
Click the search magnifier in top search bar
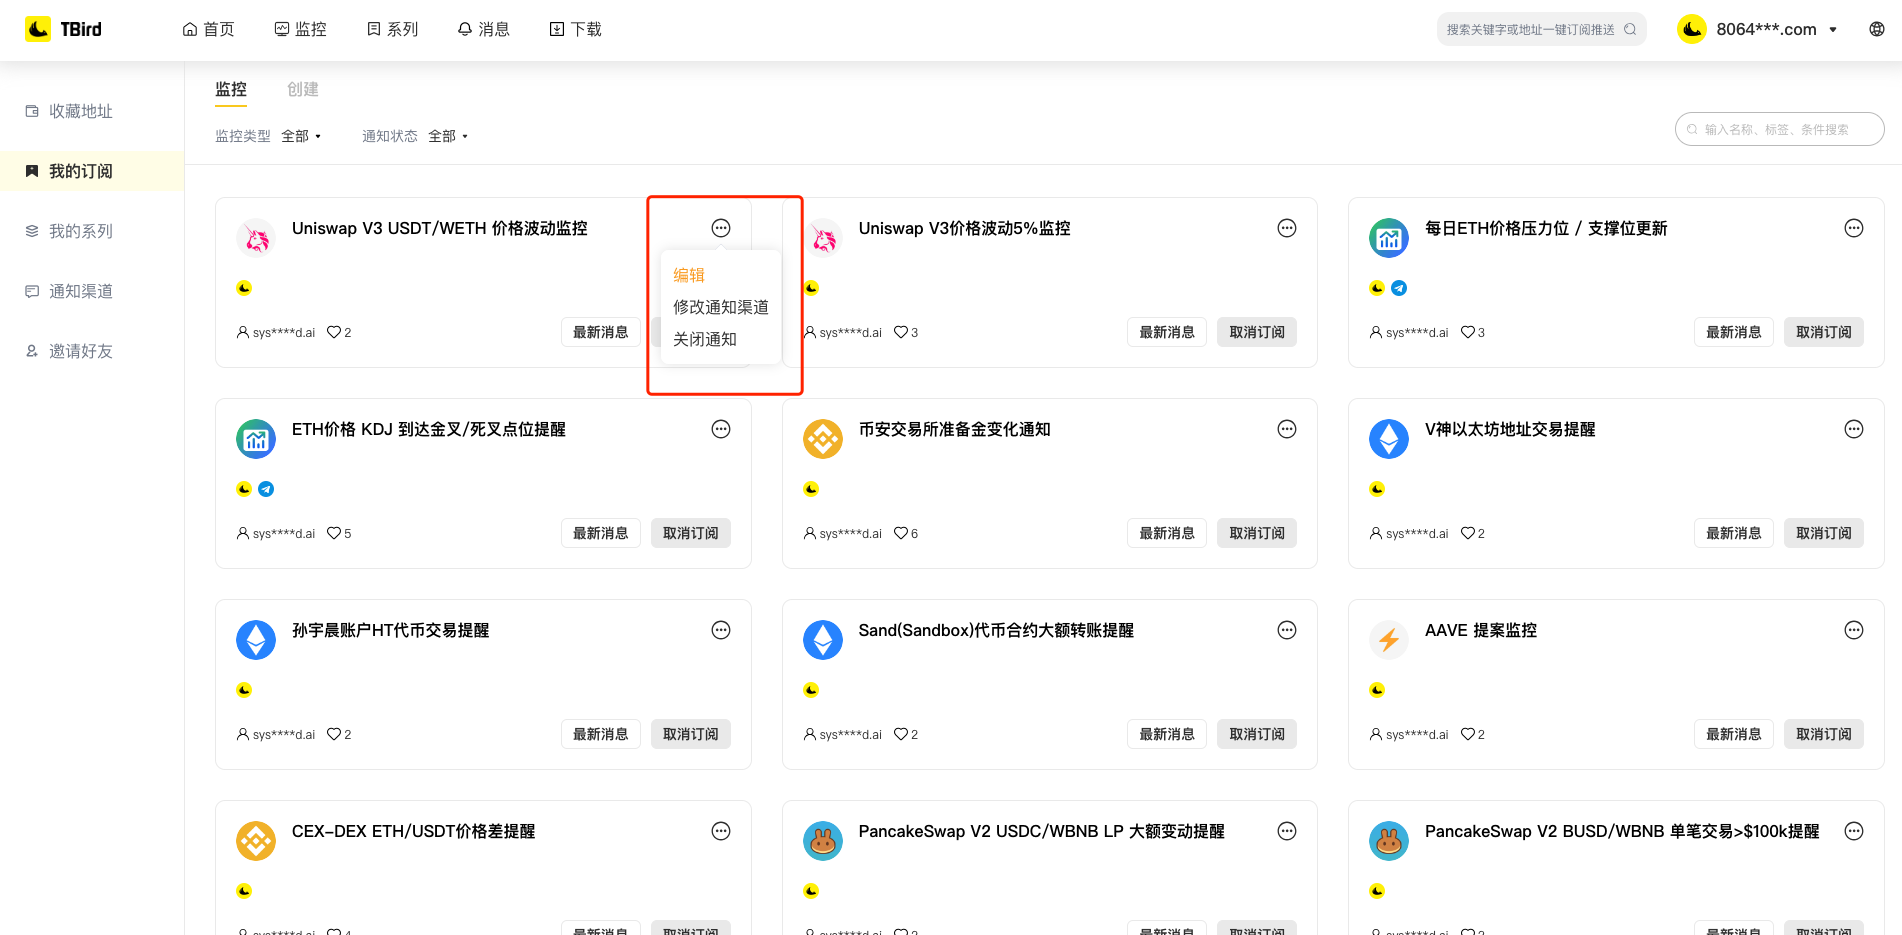pyautogui.click(x=1630, y=29)
